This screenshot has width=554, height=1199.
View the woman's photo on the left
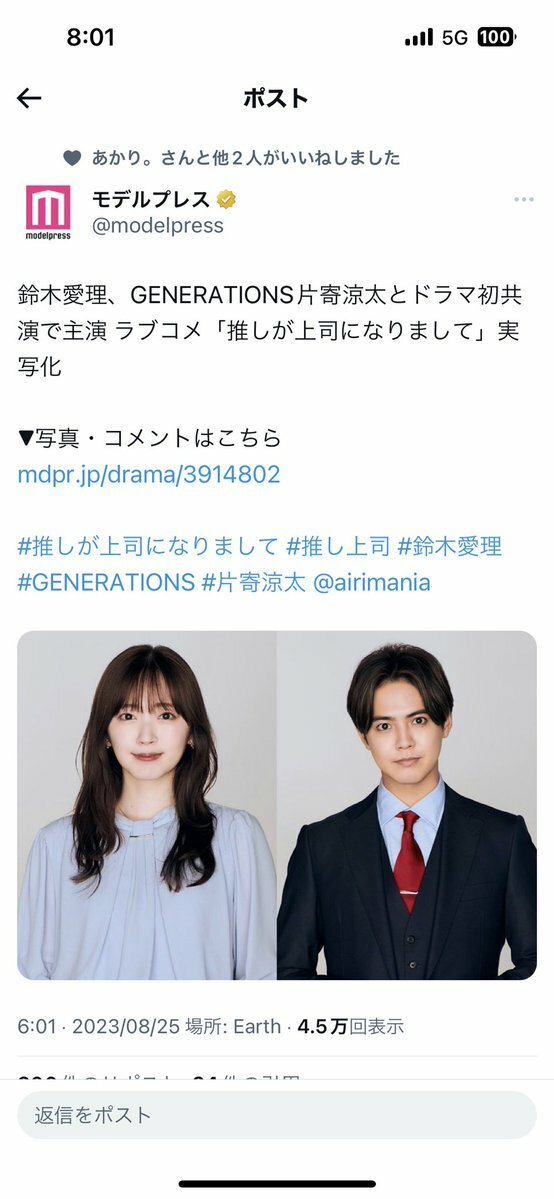[147, 805]
